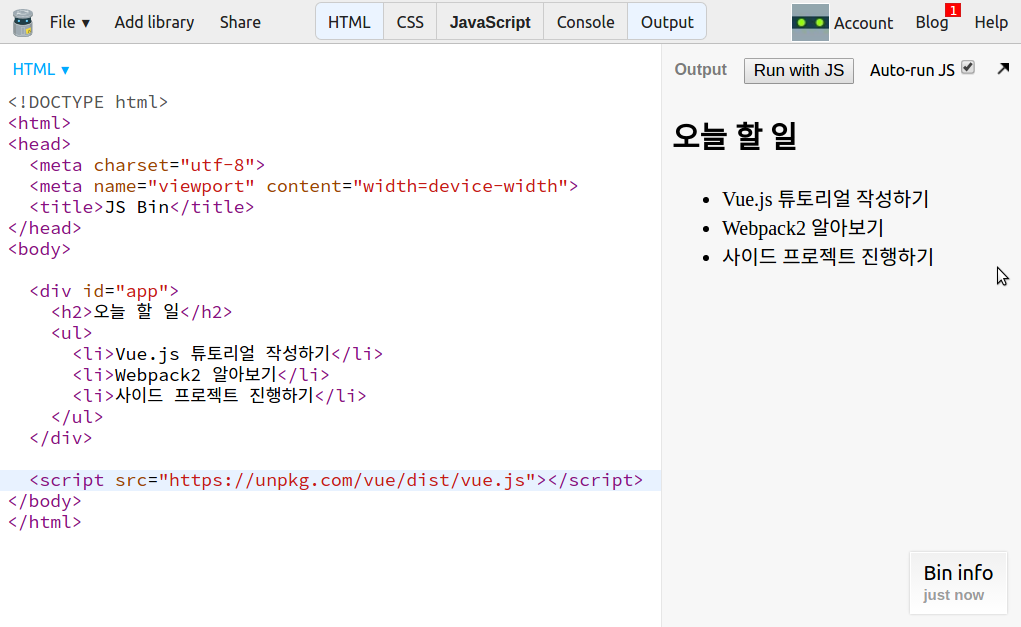Click the JS Bin logo icon
This screenshot has height=627, width=1021.
click(x=22, y=22)
